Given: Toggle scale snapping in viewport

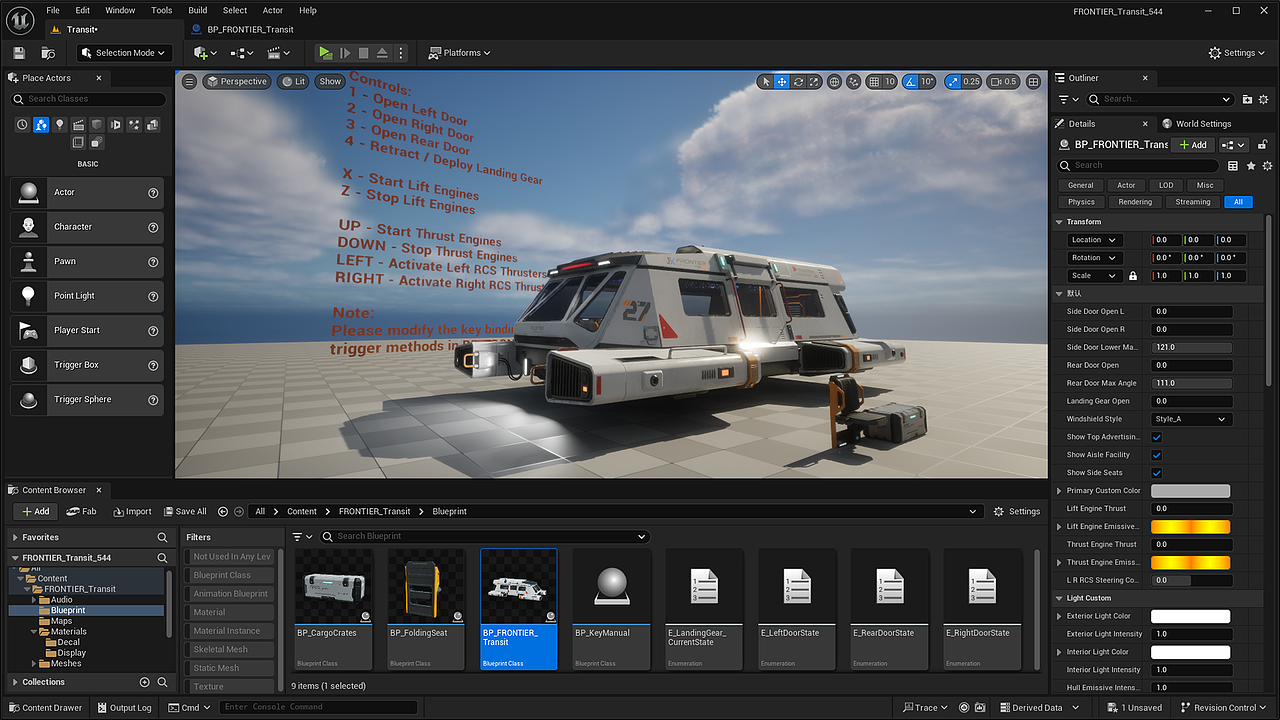Looking at the screenshot, I should click(x=953, y=82).
